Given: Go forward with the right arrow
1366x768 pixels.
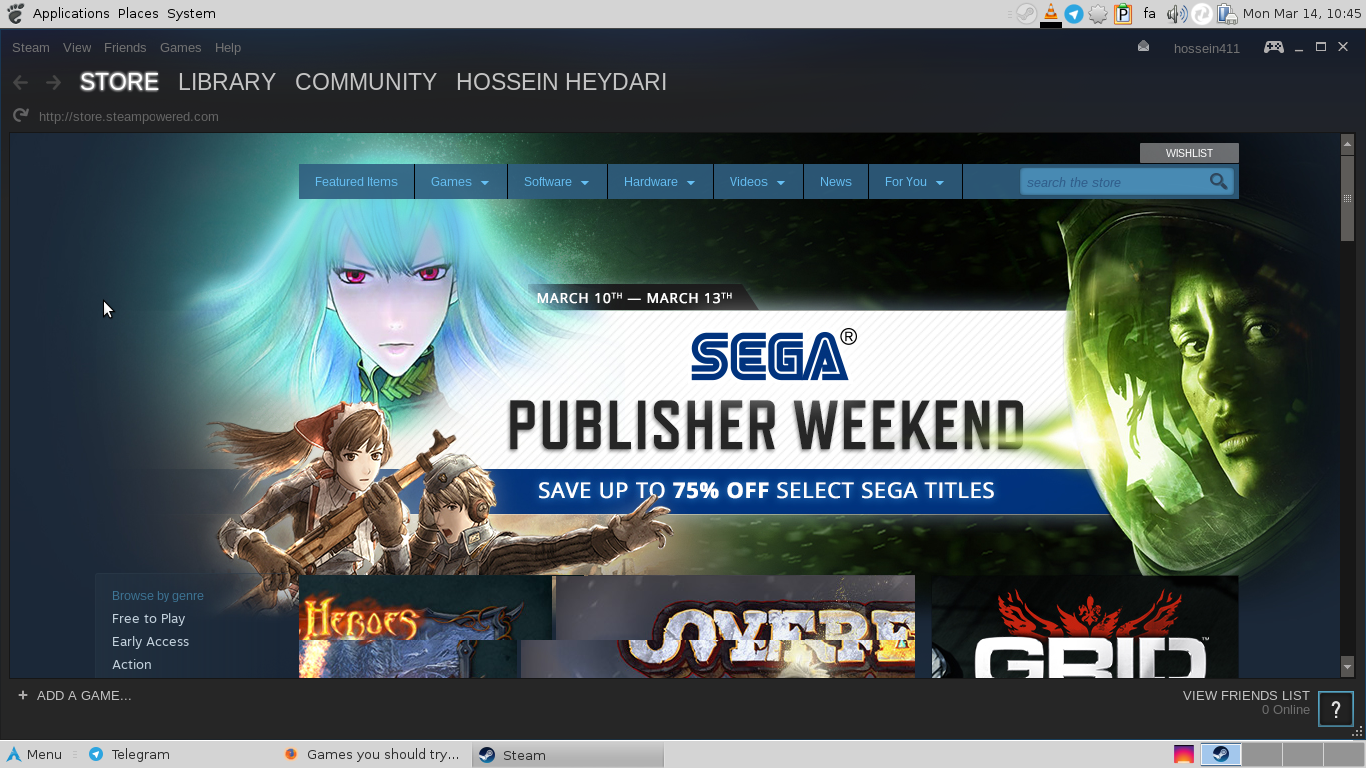Looking at the screenshot, I should tap(54, 83).
